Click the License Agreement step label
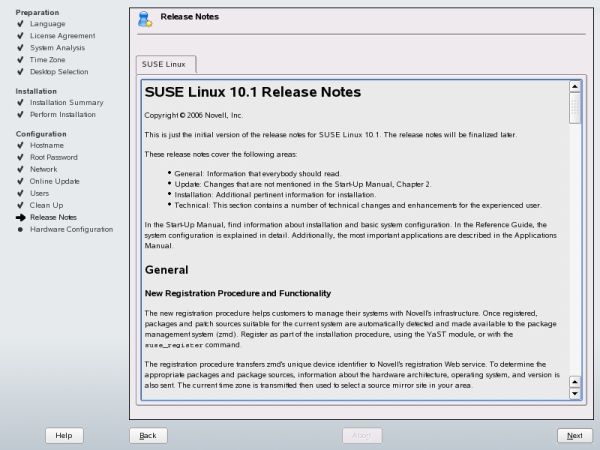The width and height of the screenshot is (600, 450). point(62,36)
